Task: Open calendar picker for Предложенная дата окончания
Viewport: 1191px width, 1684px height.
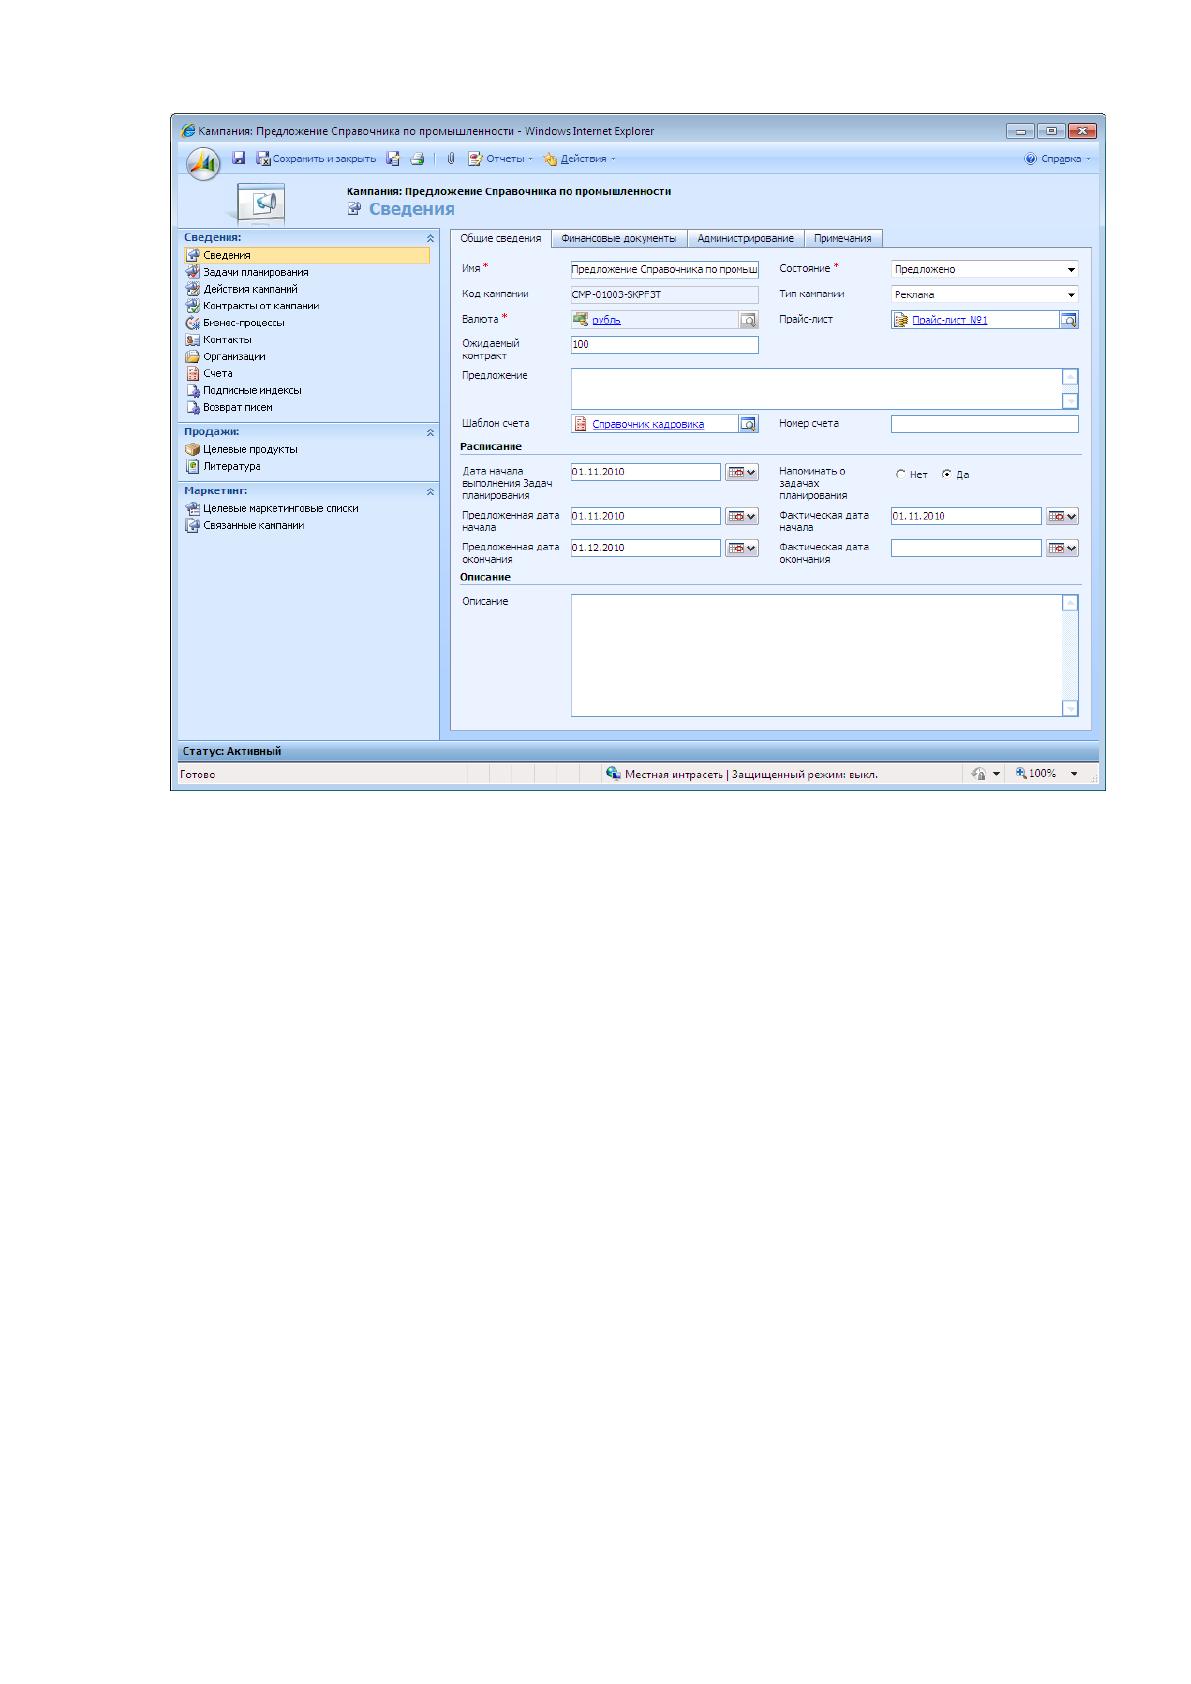Action: click(x=742, y=548)
